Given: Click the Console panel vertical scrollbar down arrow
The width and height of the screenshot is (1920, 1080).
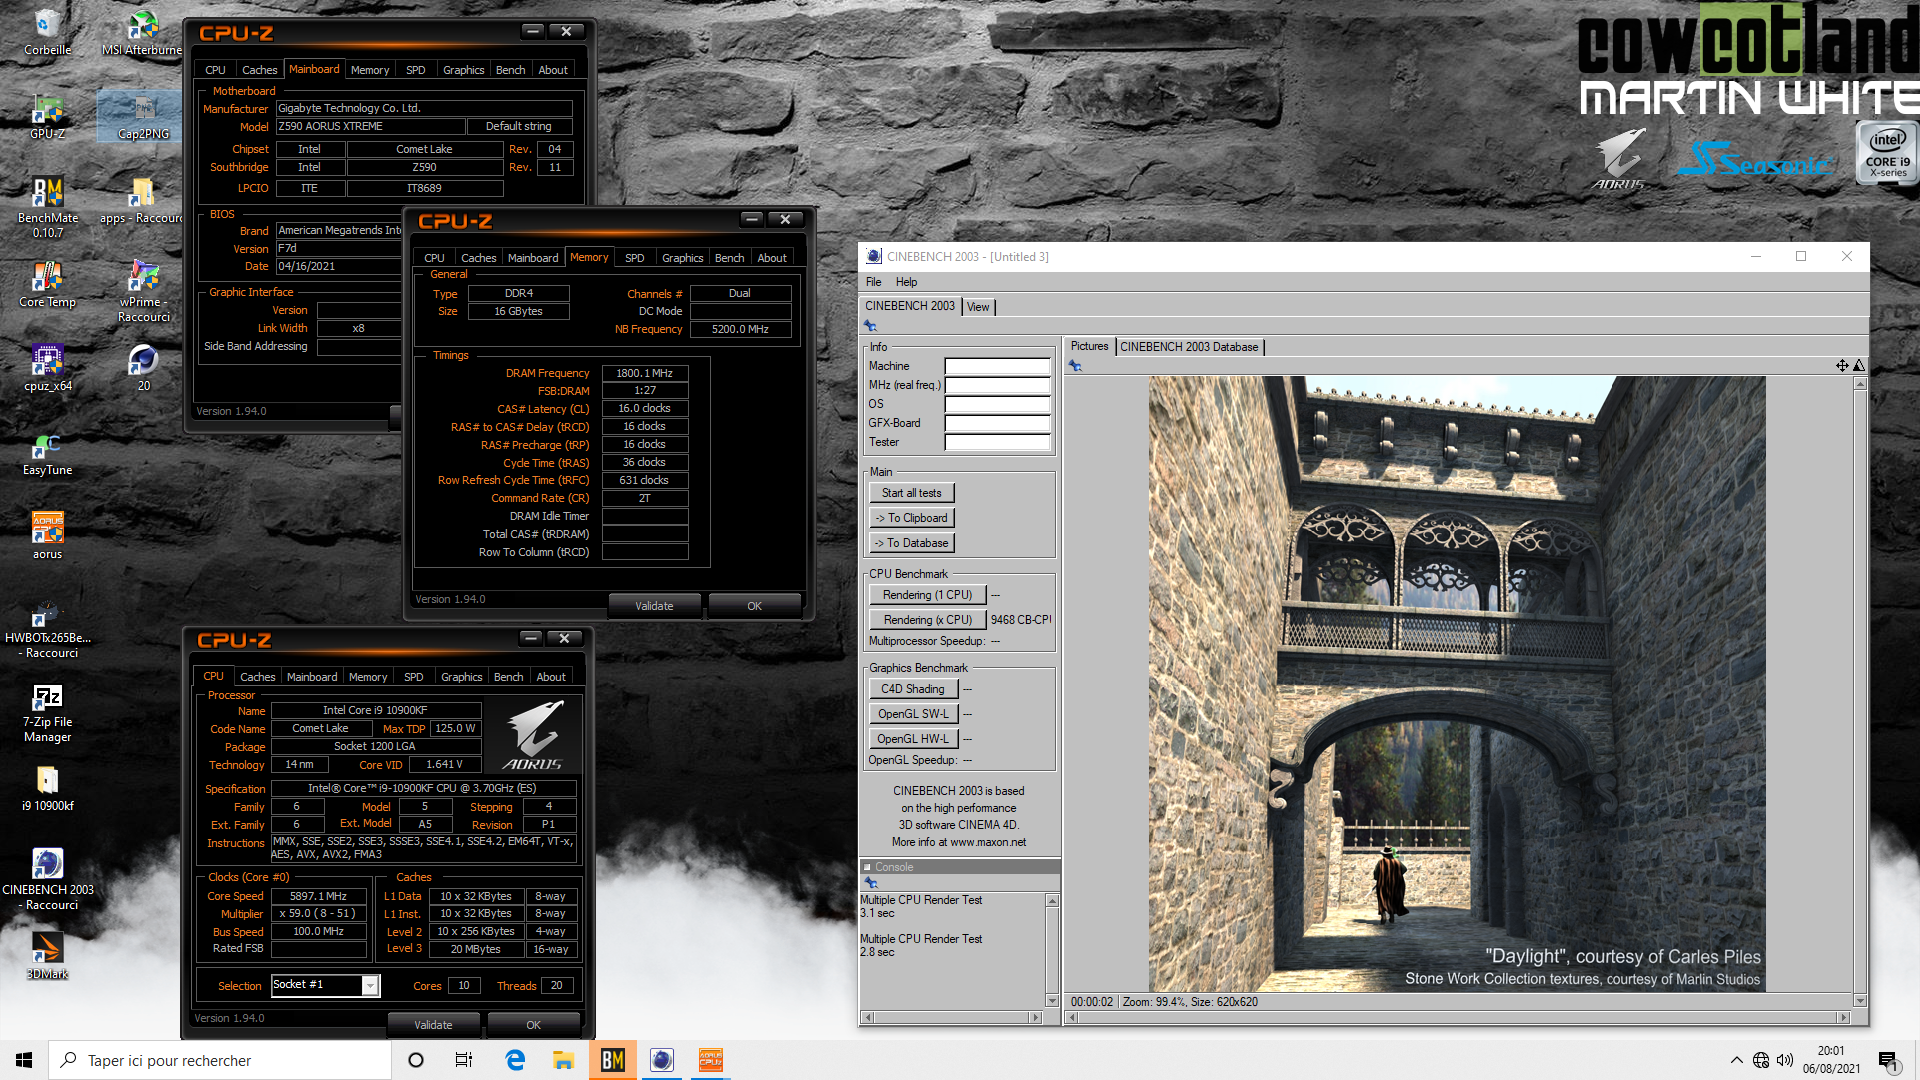Looking at the screenshot, I should click(x=1052, y=1001).
